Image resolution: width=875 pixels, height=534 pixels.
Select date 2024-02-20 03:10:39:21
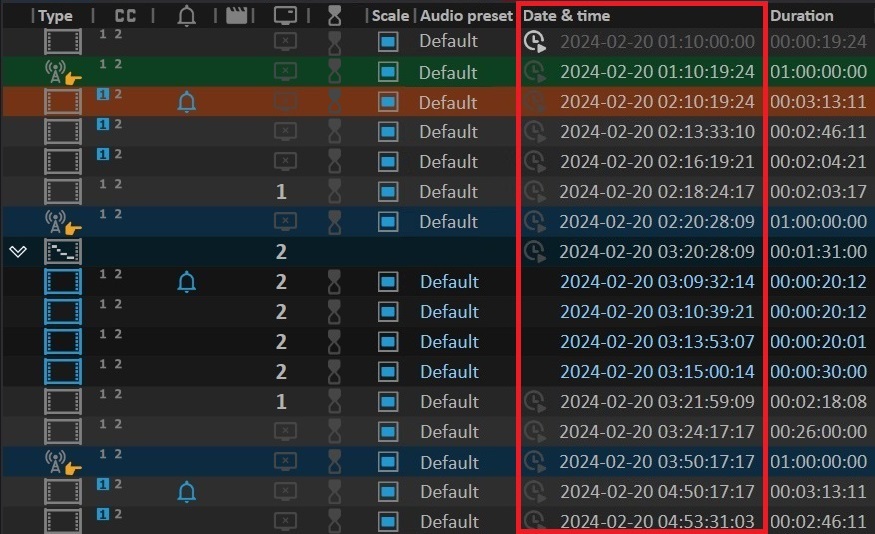657,311
